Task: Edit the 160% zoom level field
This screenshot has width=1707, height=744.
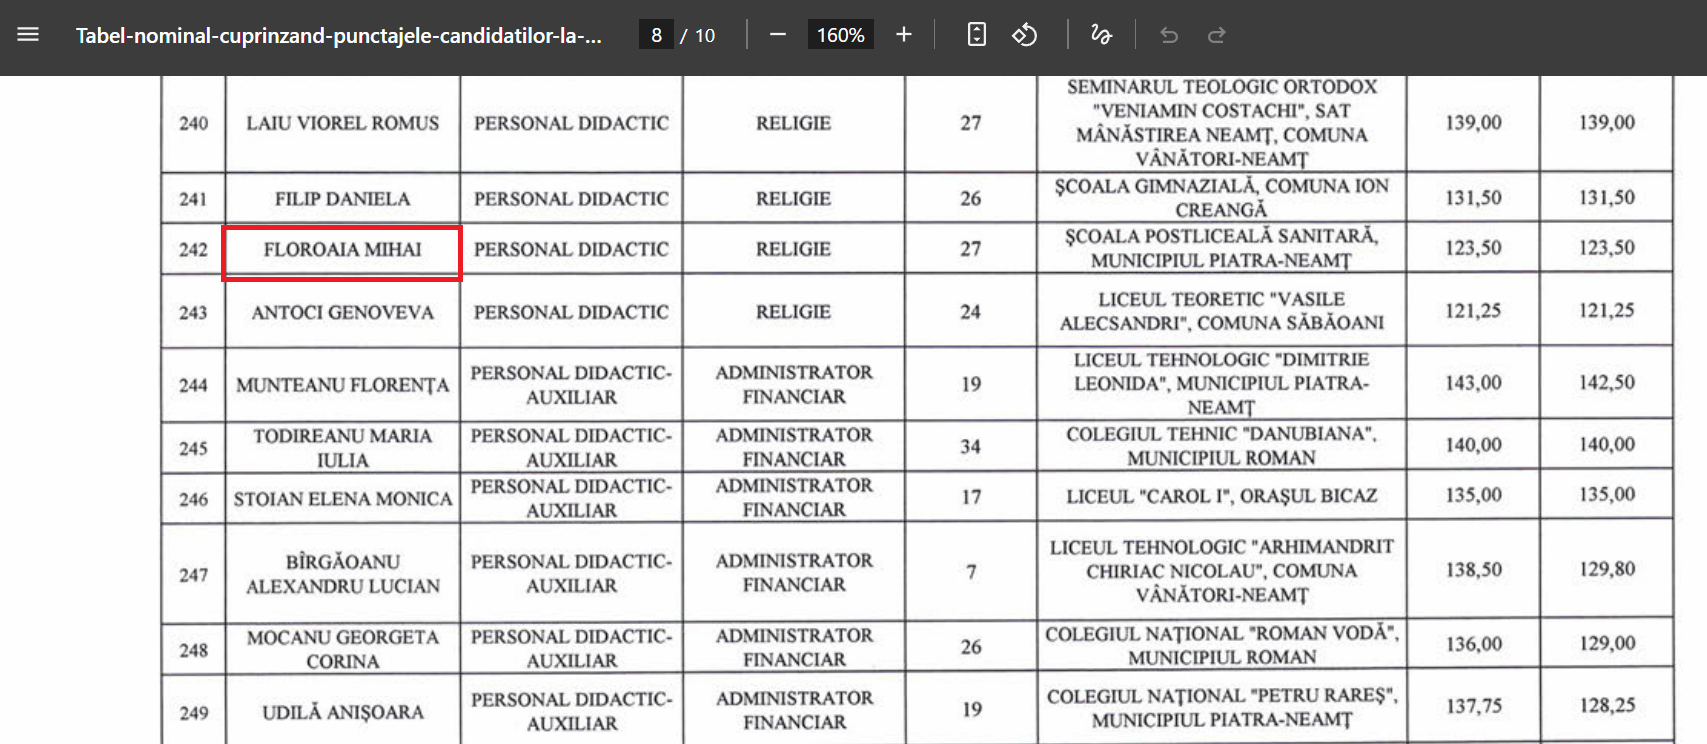Action: (x=840, y=35)
